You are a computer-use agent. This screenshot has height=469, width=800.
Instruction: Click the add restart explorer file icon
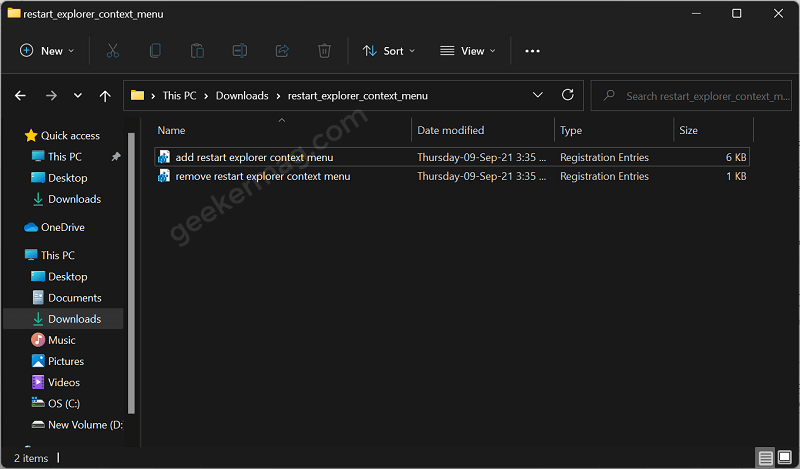(x=164, y=157)
